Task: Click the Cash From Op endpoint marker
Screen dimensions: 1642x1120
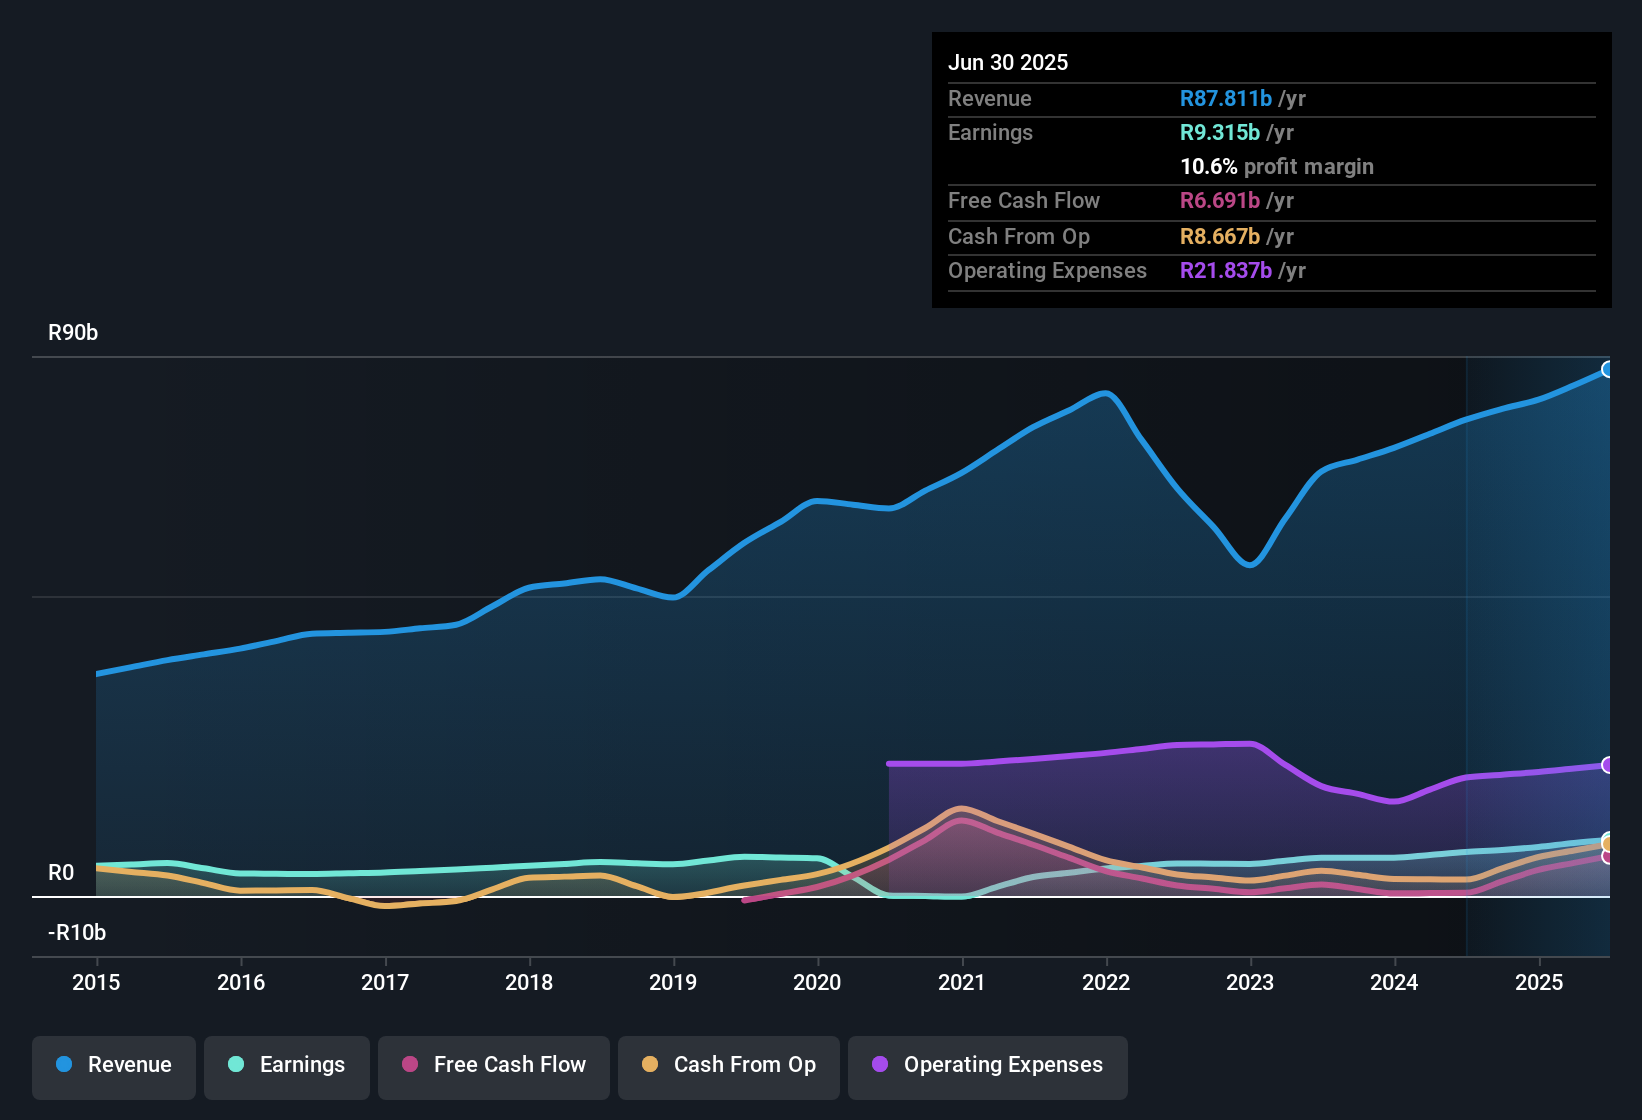Action: click(x=1608, y=843)
